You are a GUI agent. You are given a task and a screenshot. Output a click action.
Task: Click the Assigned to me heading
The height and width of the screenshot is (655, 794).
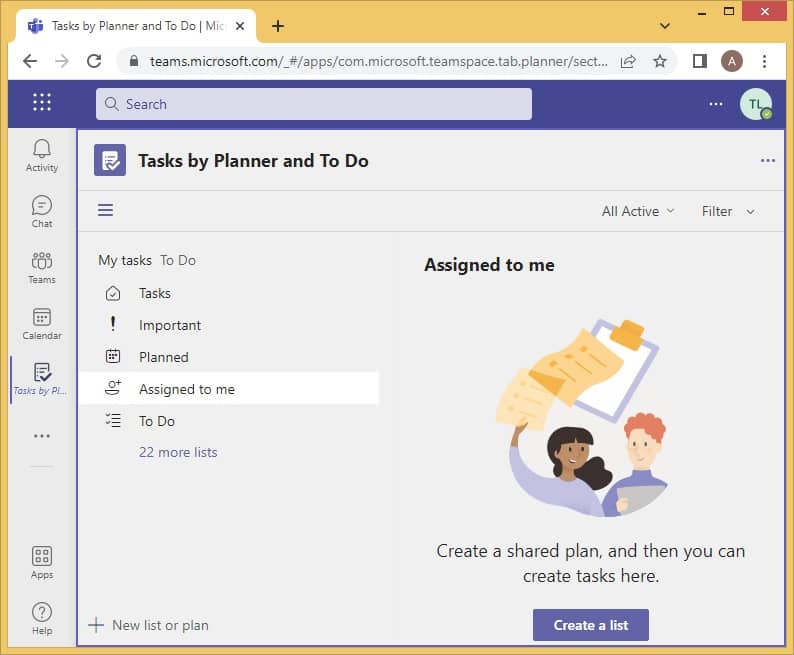(489, 265)
